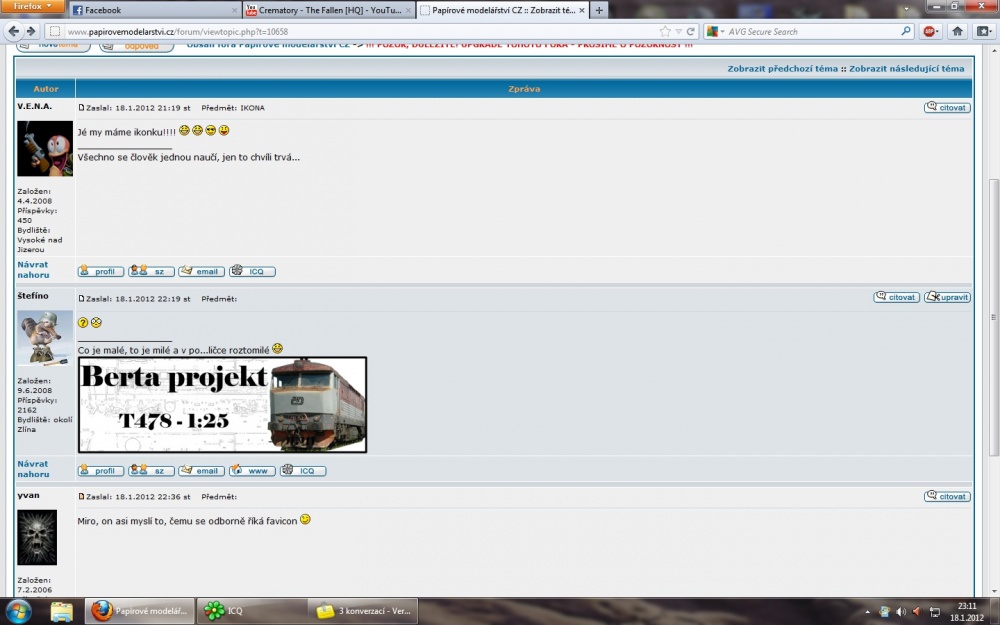Screen dimensions: 1000x625
Task: Close the Facebook tab
Action: pyautogui.click(x=234, y=10)
